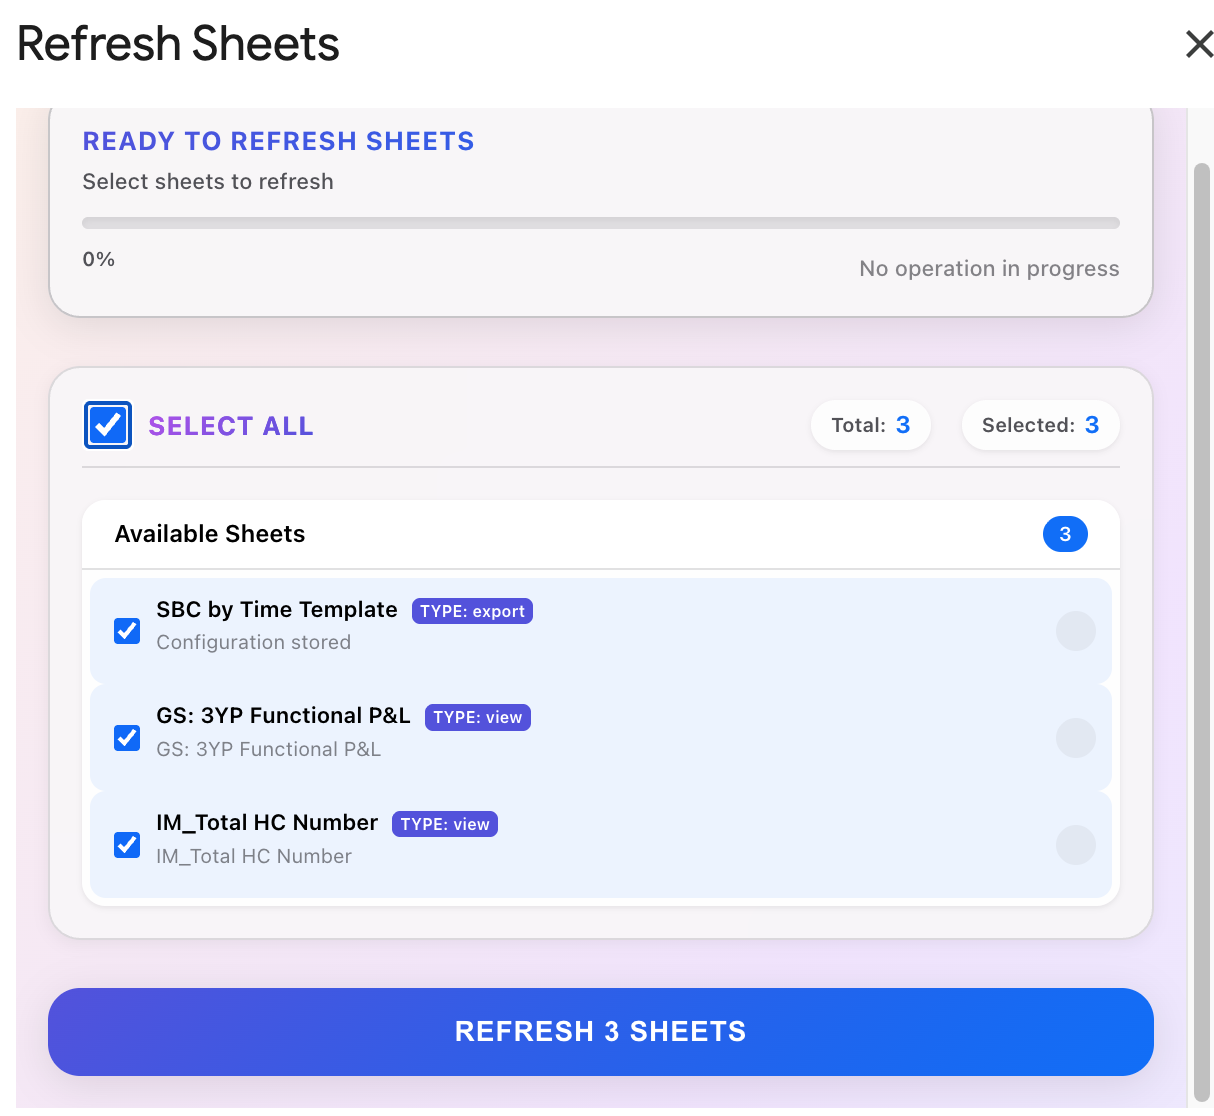1214x1116 pixels.
Task: Deselect the IM_Total HC Number checkbox
Action: pos(127,845)
